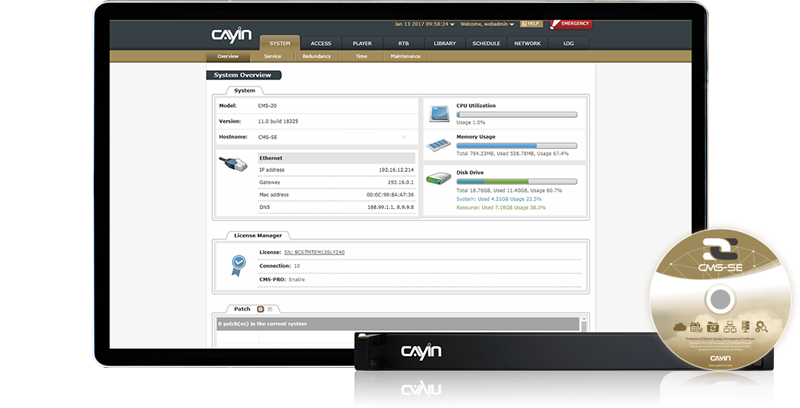The height and width of the screenshot is (408, 800).
Task: Click the first Patch icon button
Action: (260, 309)
